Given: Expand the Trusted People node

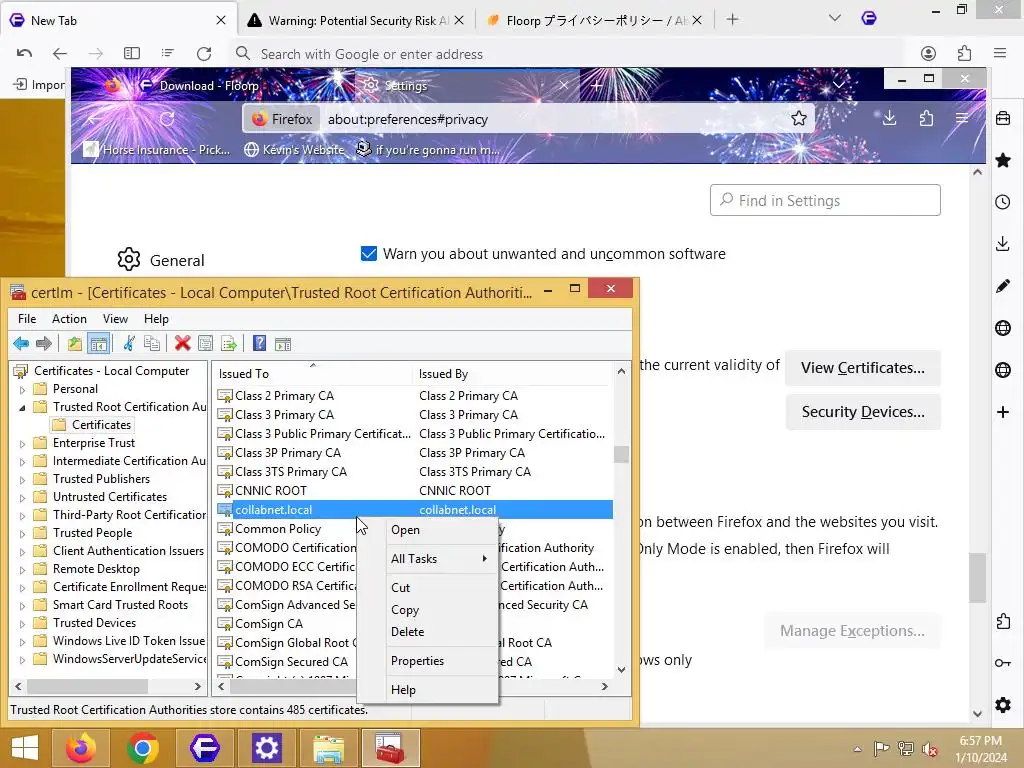Looking at the screenshot, I should tap(22, 534).
